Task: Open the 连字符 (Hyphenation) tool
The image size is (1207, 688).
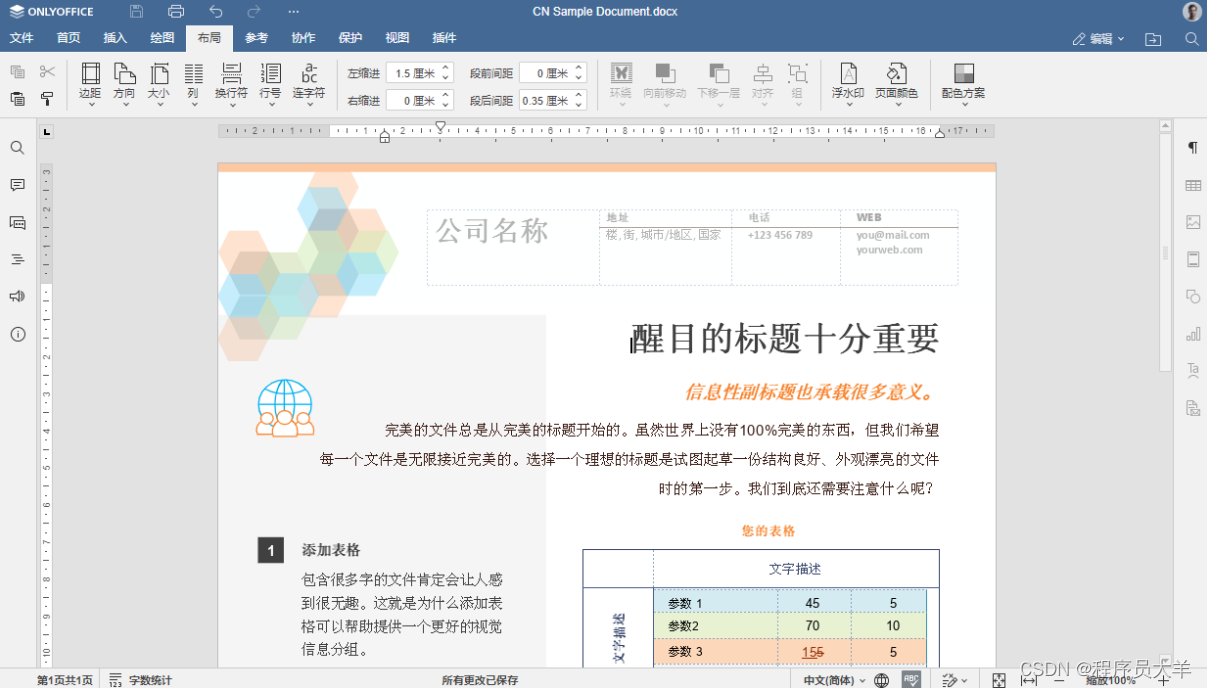Action: pos(309,83)
